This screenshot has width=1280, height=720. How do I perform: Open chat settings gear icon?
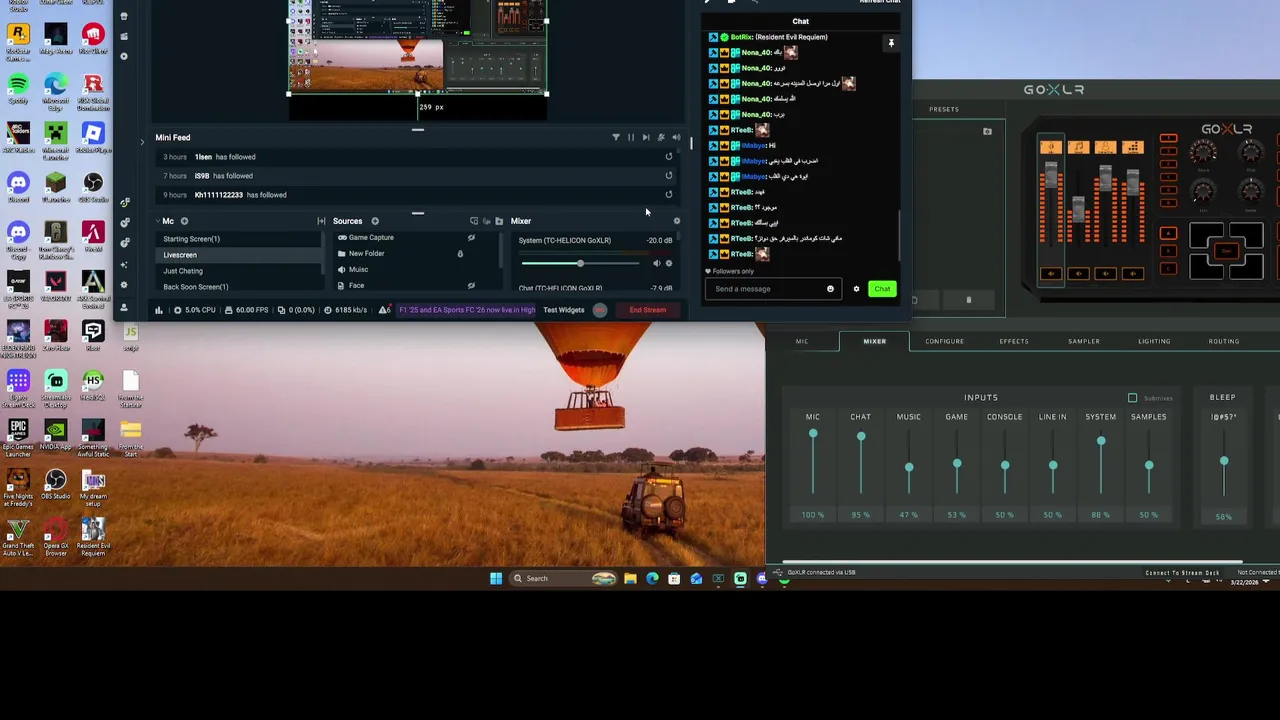point(856,289)
